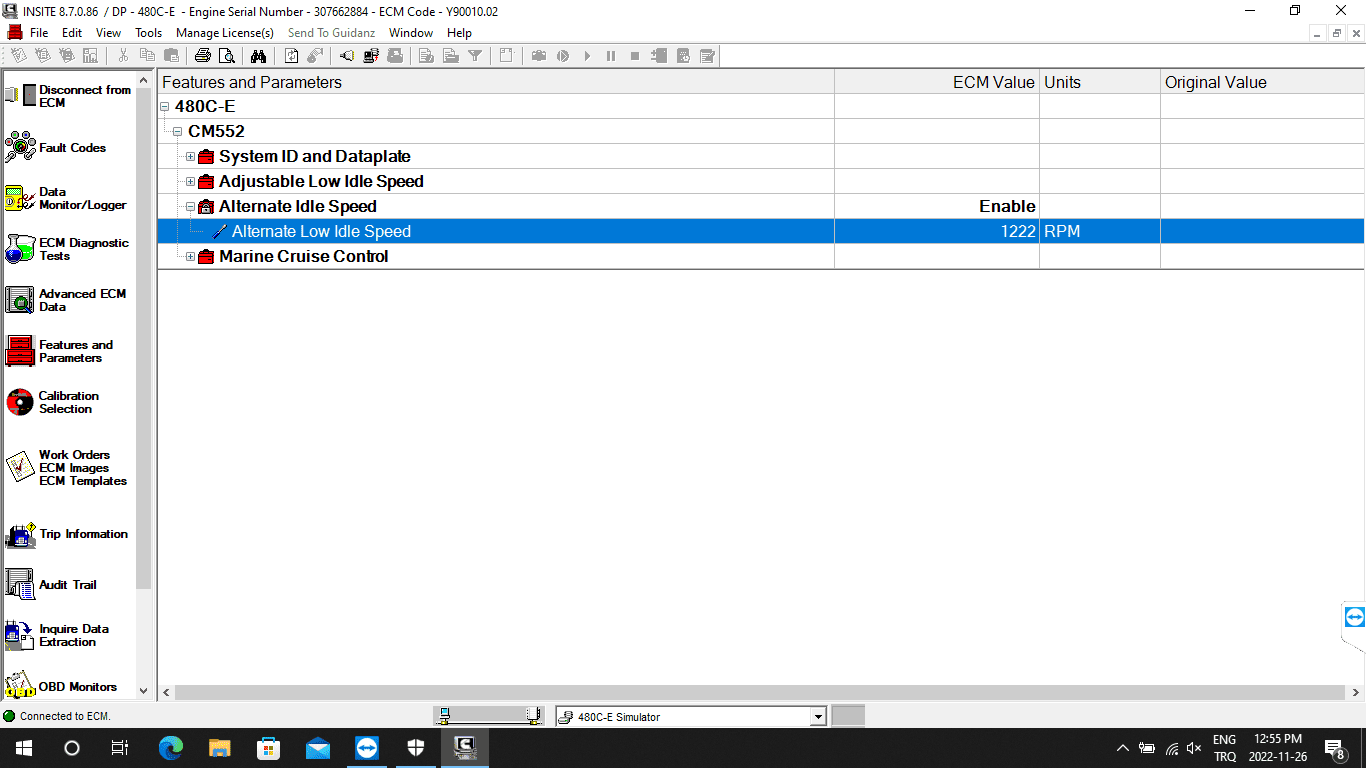Image resolution: width=1366 pixels, height=768 pixels.
Task: Open Work Orders ECM Images Templates
Action: tap(21, 467)
